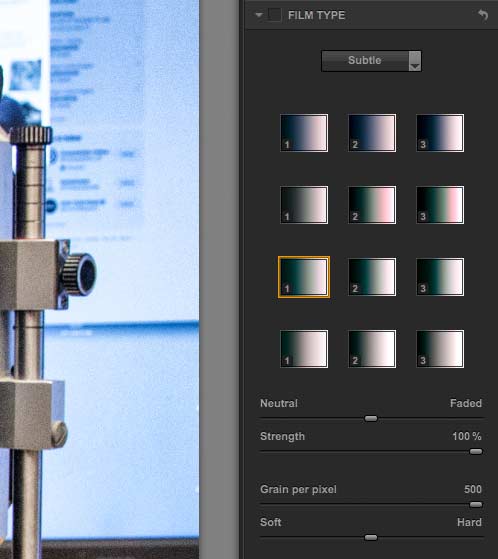Select first row film swatch 3

pyautogui.click(x=440, y=133)
